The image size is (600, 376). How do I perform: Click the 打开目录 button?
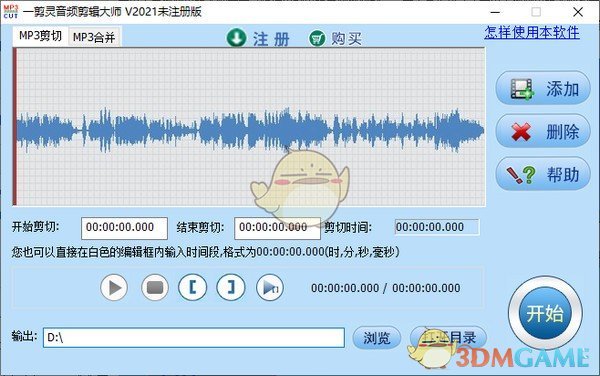tap(448, 338)
